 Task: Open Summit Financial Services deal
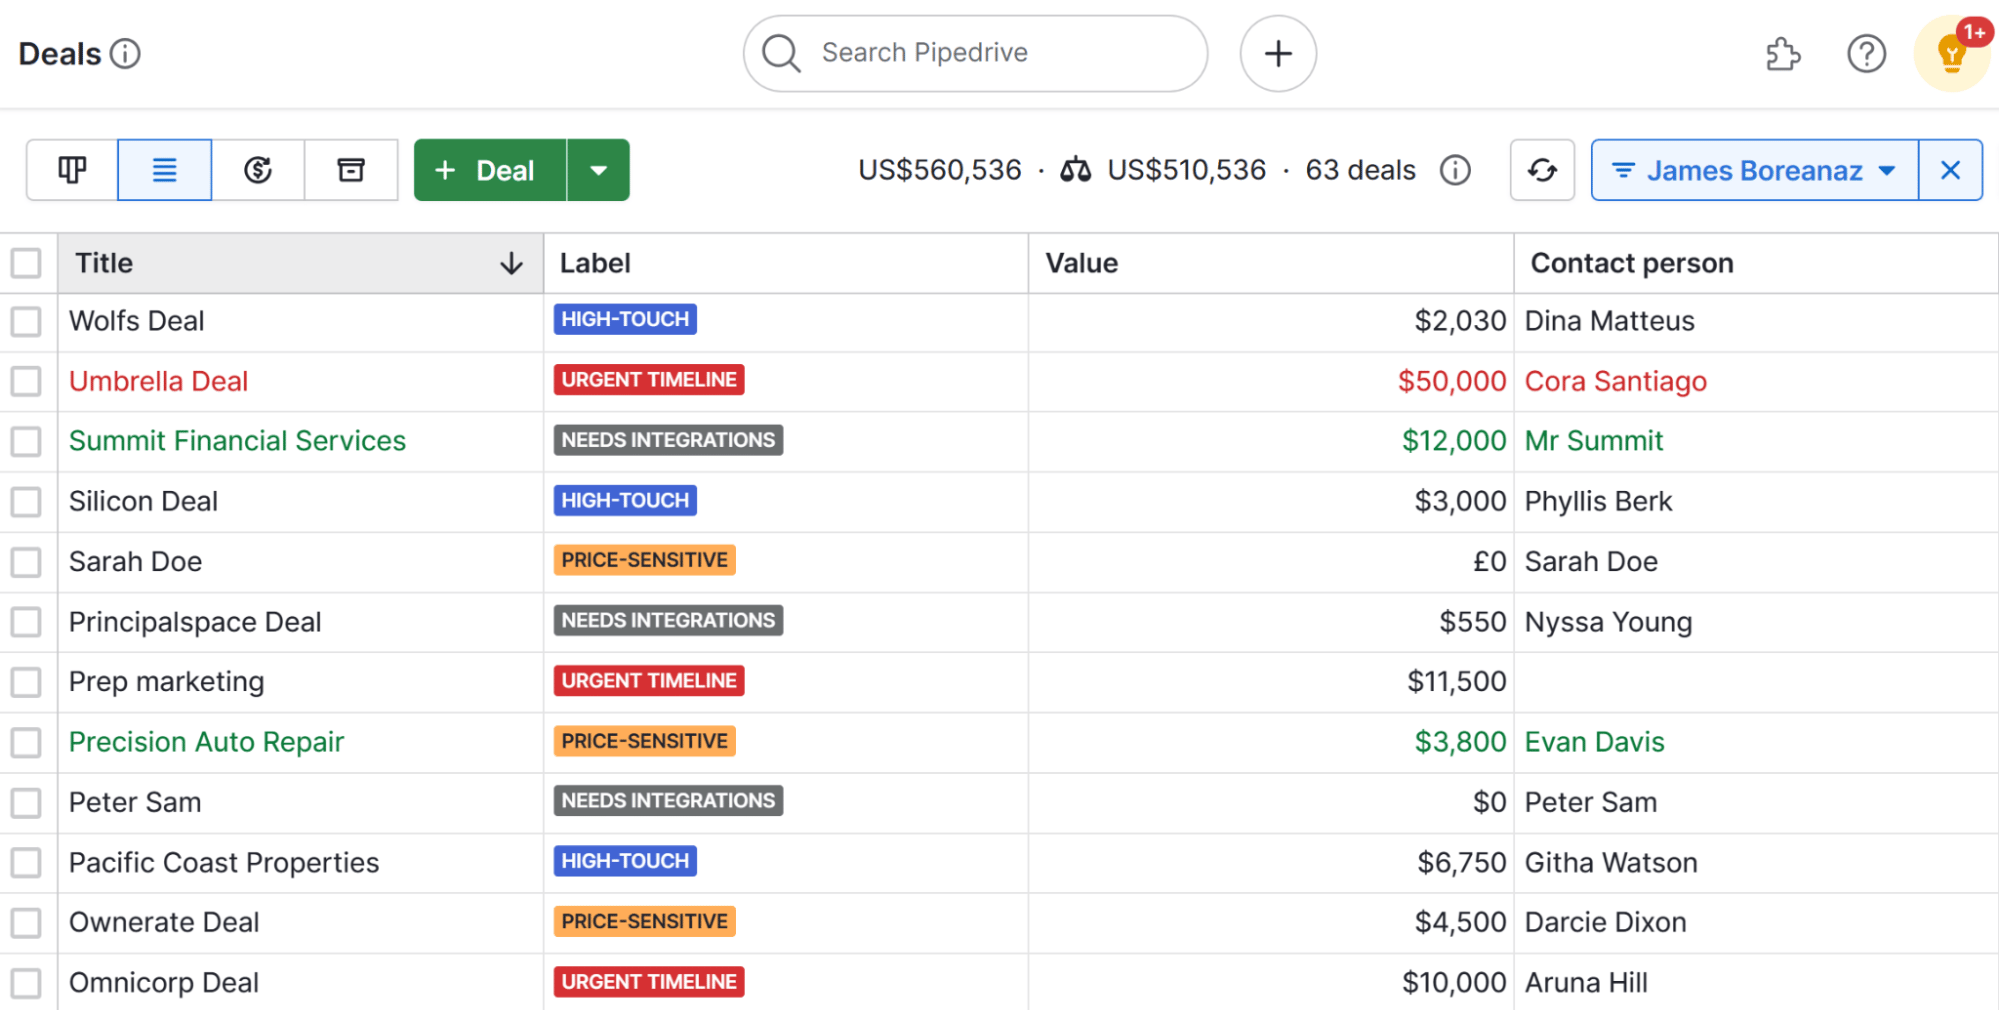(237, 440)
